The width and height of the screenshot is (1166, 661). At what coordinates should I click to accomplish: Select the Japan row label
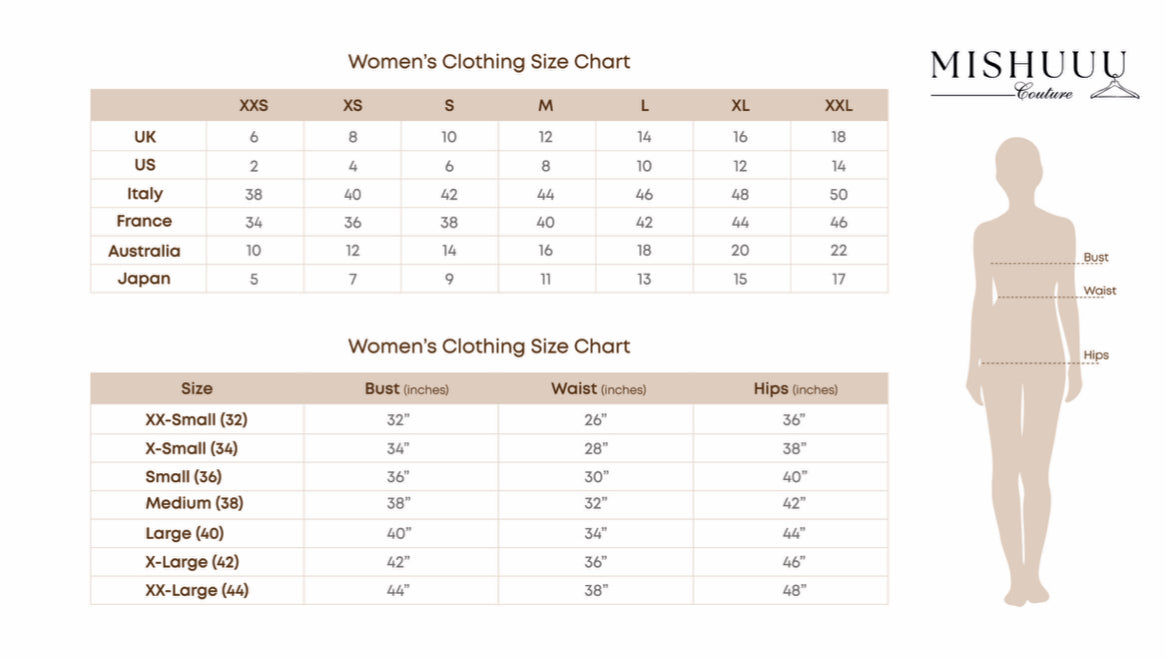pos(144,279)
